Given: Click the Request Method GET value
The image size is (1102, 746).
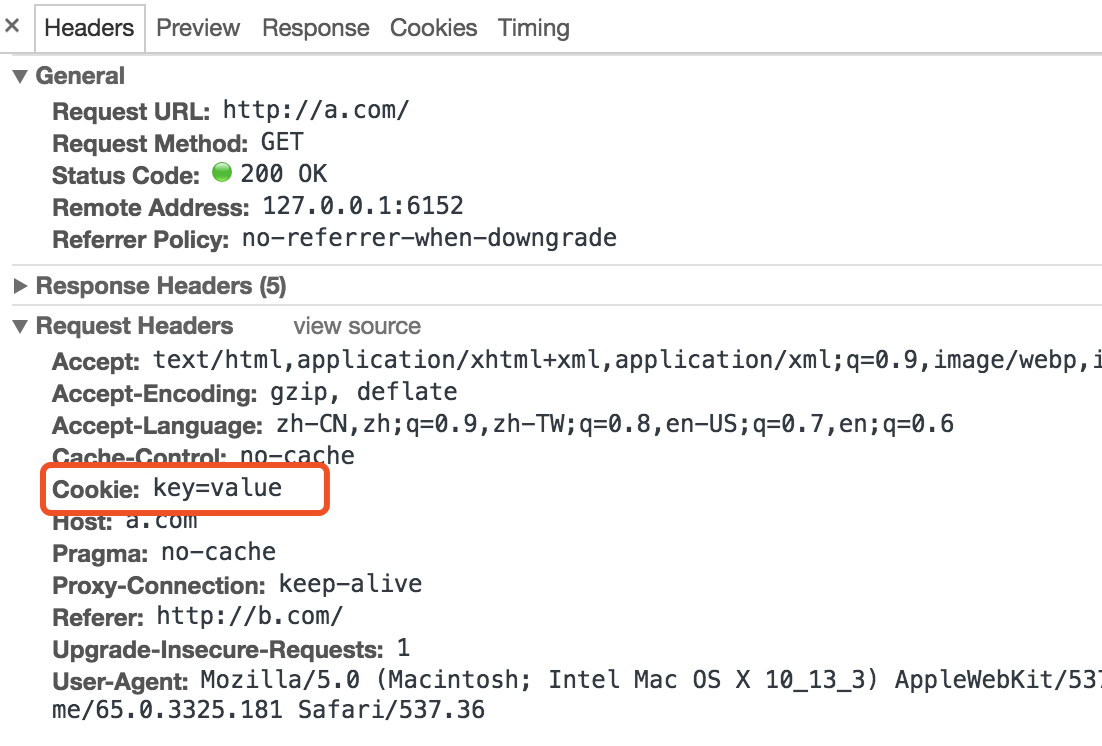Looking at the screenshot, I should click(x=282, y=142).
